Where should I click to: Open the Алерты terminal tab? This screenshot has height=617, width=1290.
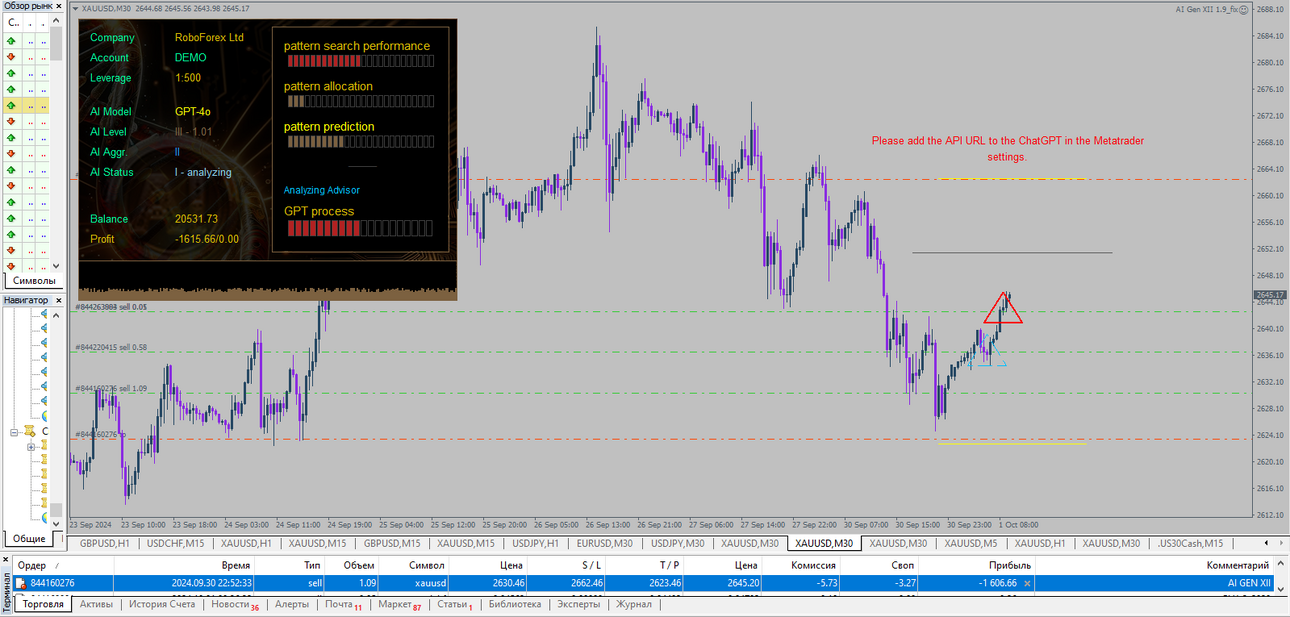tap(292, 604)
